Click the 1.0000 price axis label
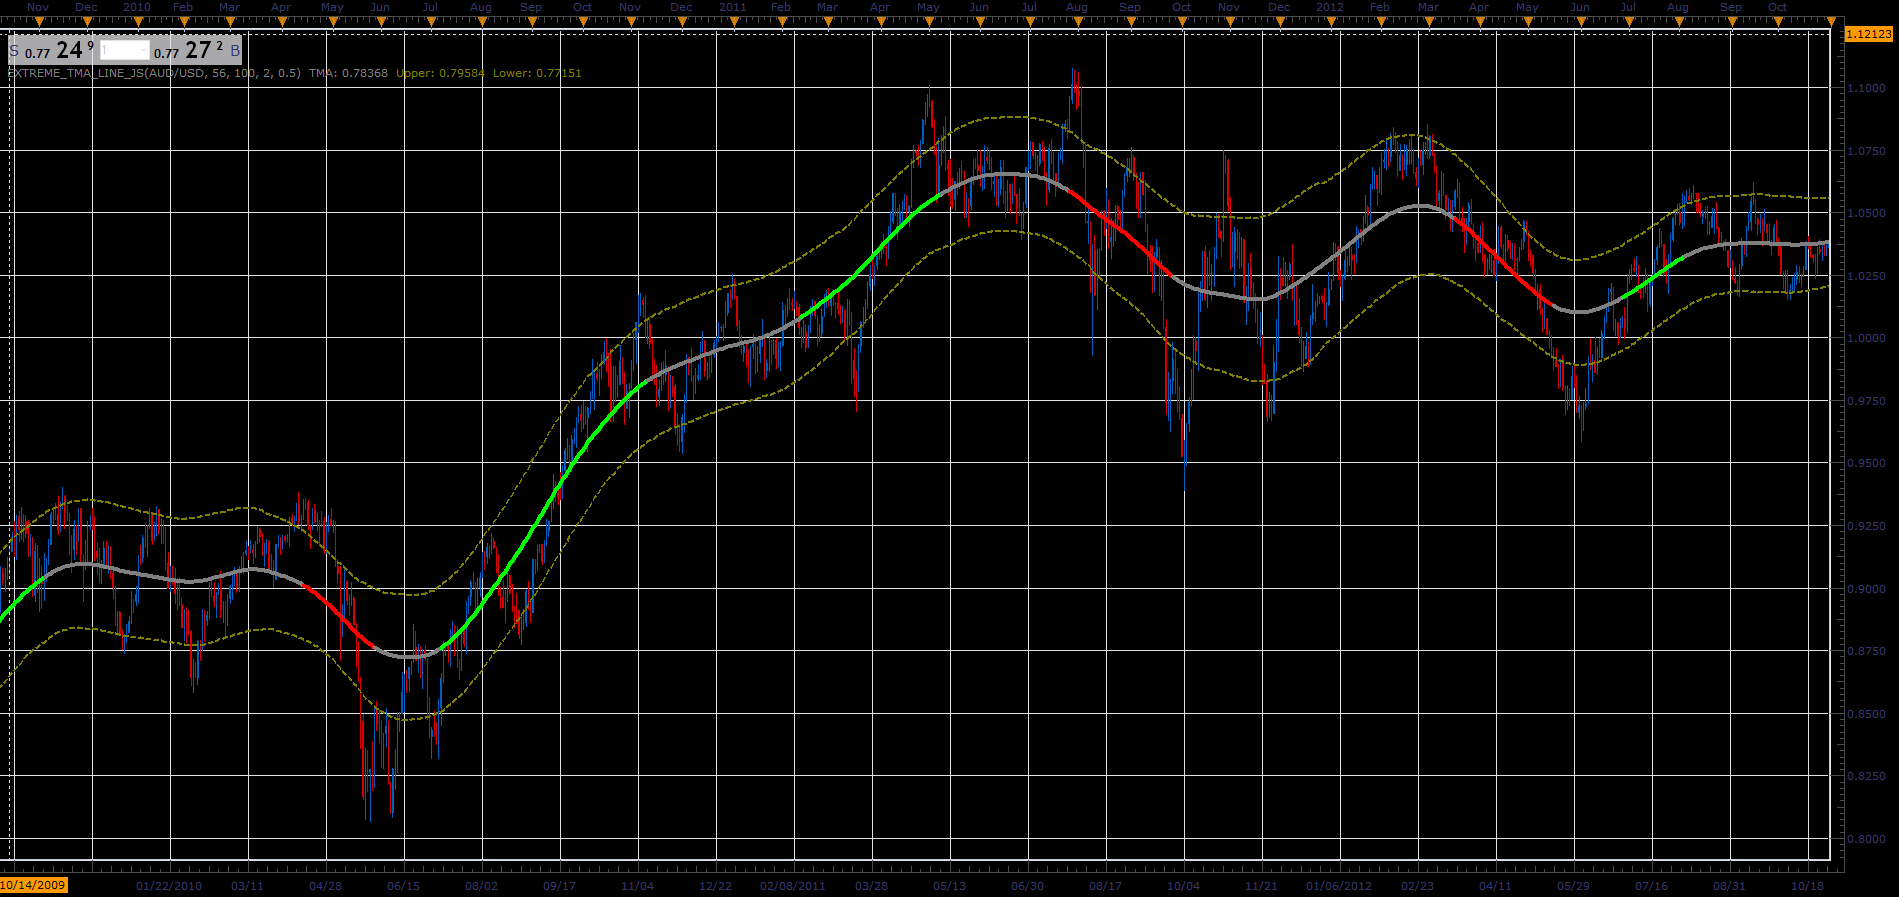Image resolution: width=1899 pixels, height=897 pixels. pos(1866,338)
